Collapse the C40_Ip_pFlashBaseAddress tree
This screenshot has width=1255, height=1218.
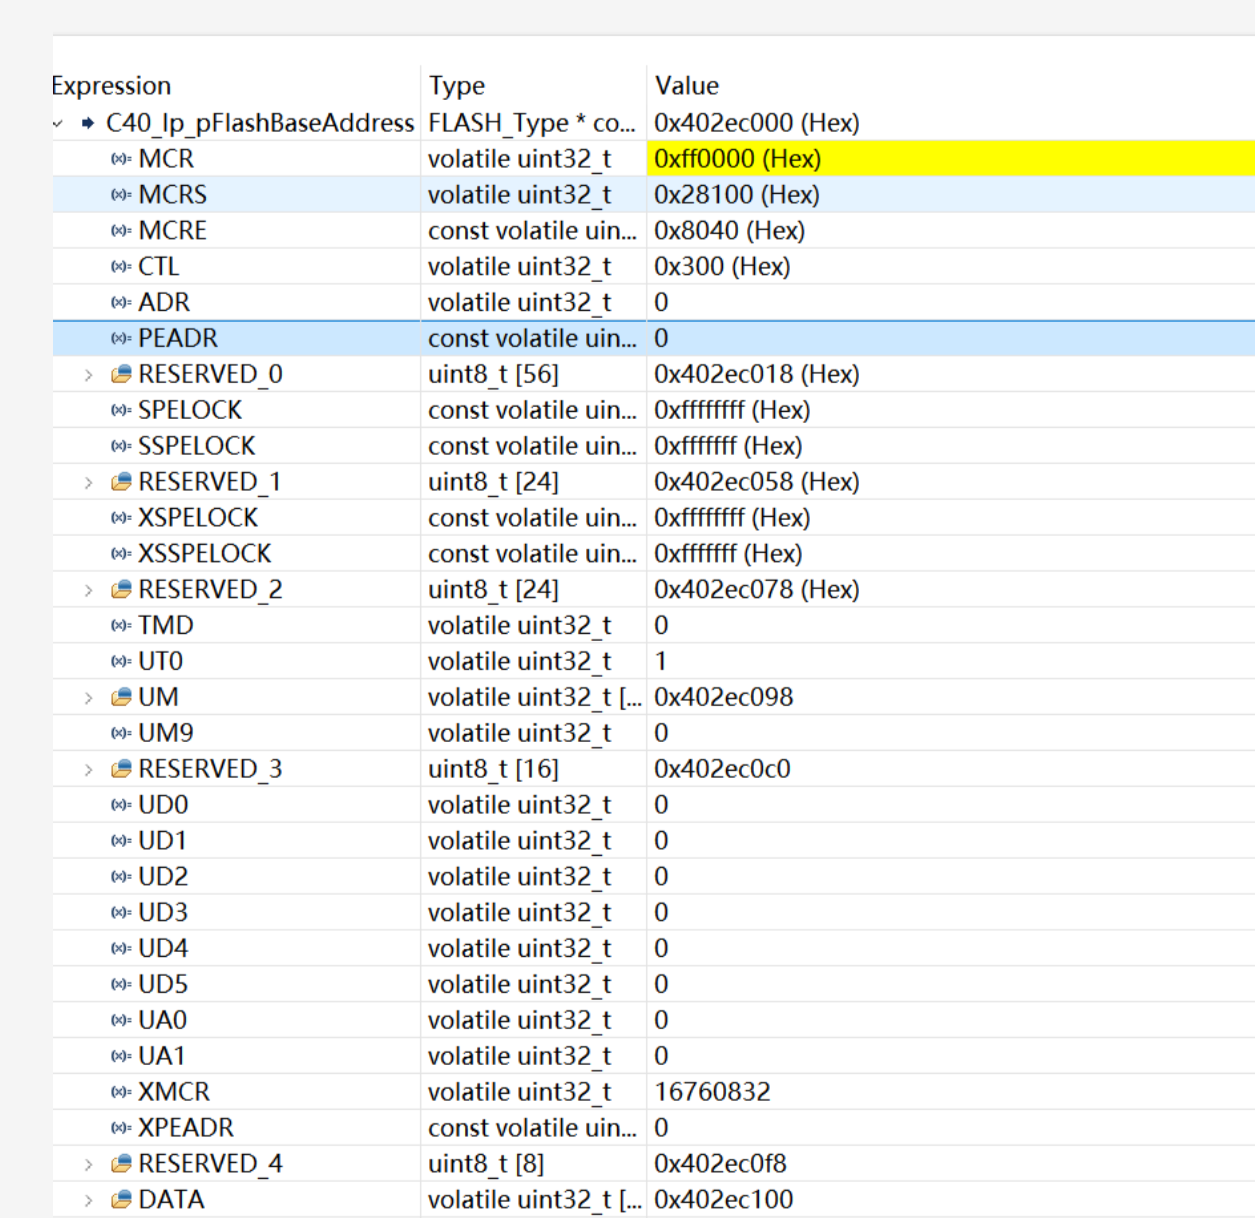(57, 122)
